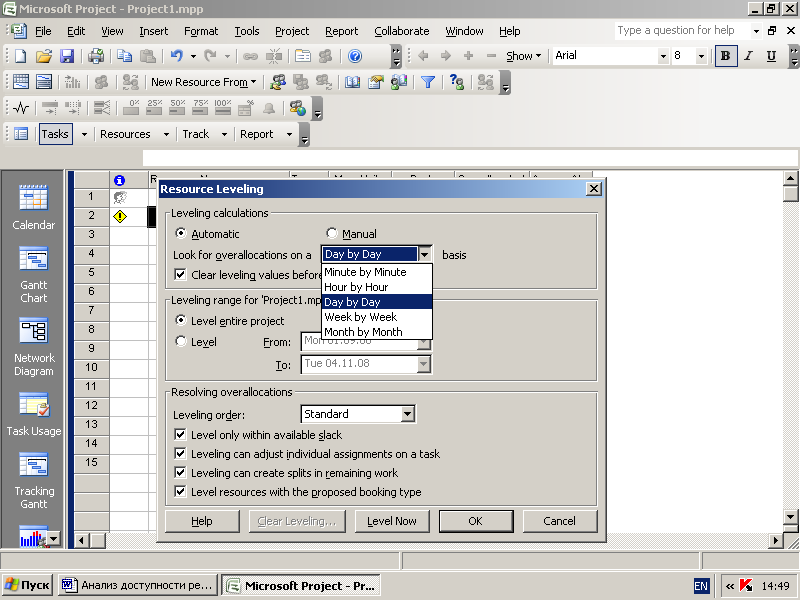
Task: Open Calendar view in View Bar
Action: 34,208
